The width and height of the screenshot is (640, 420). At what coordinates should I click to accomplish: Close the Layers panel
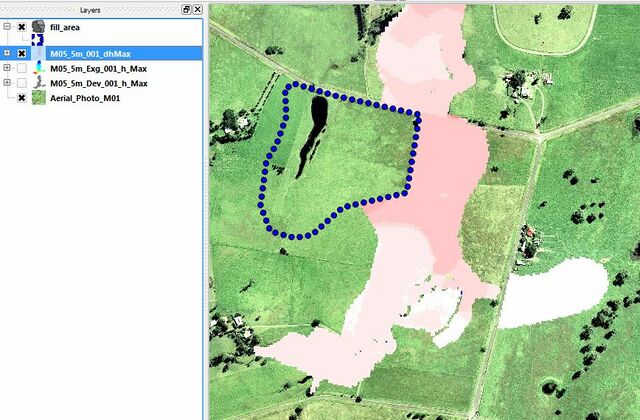pos(197,8)
